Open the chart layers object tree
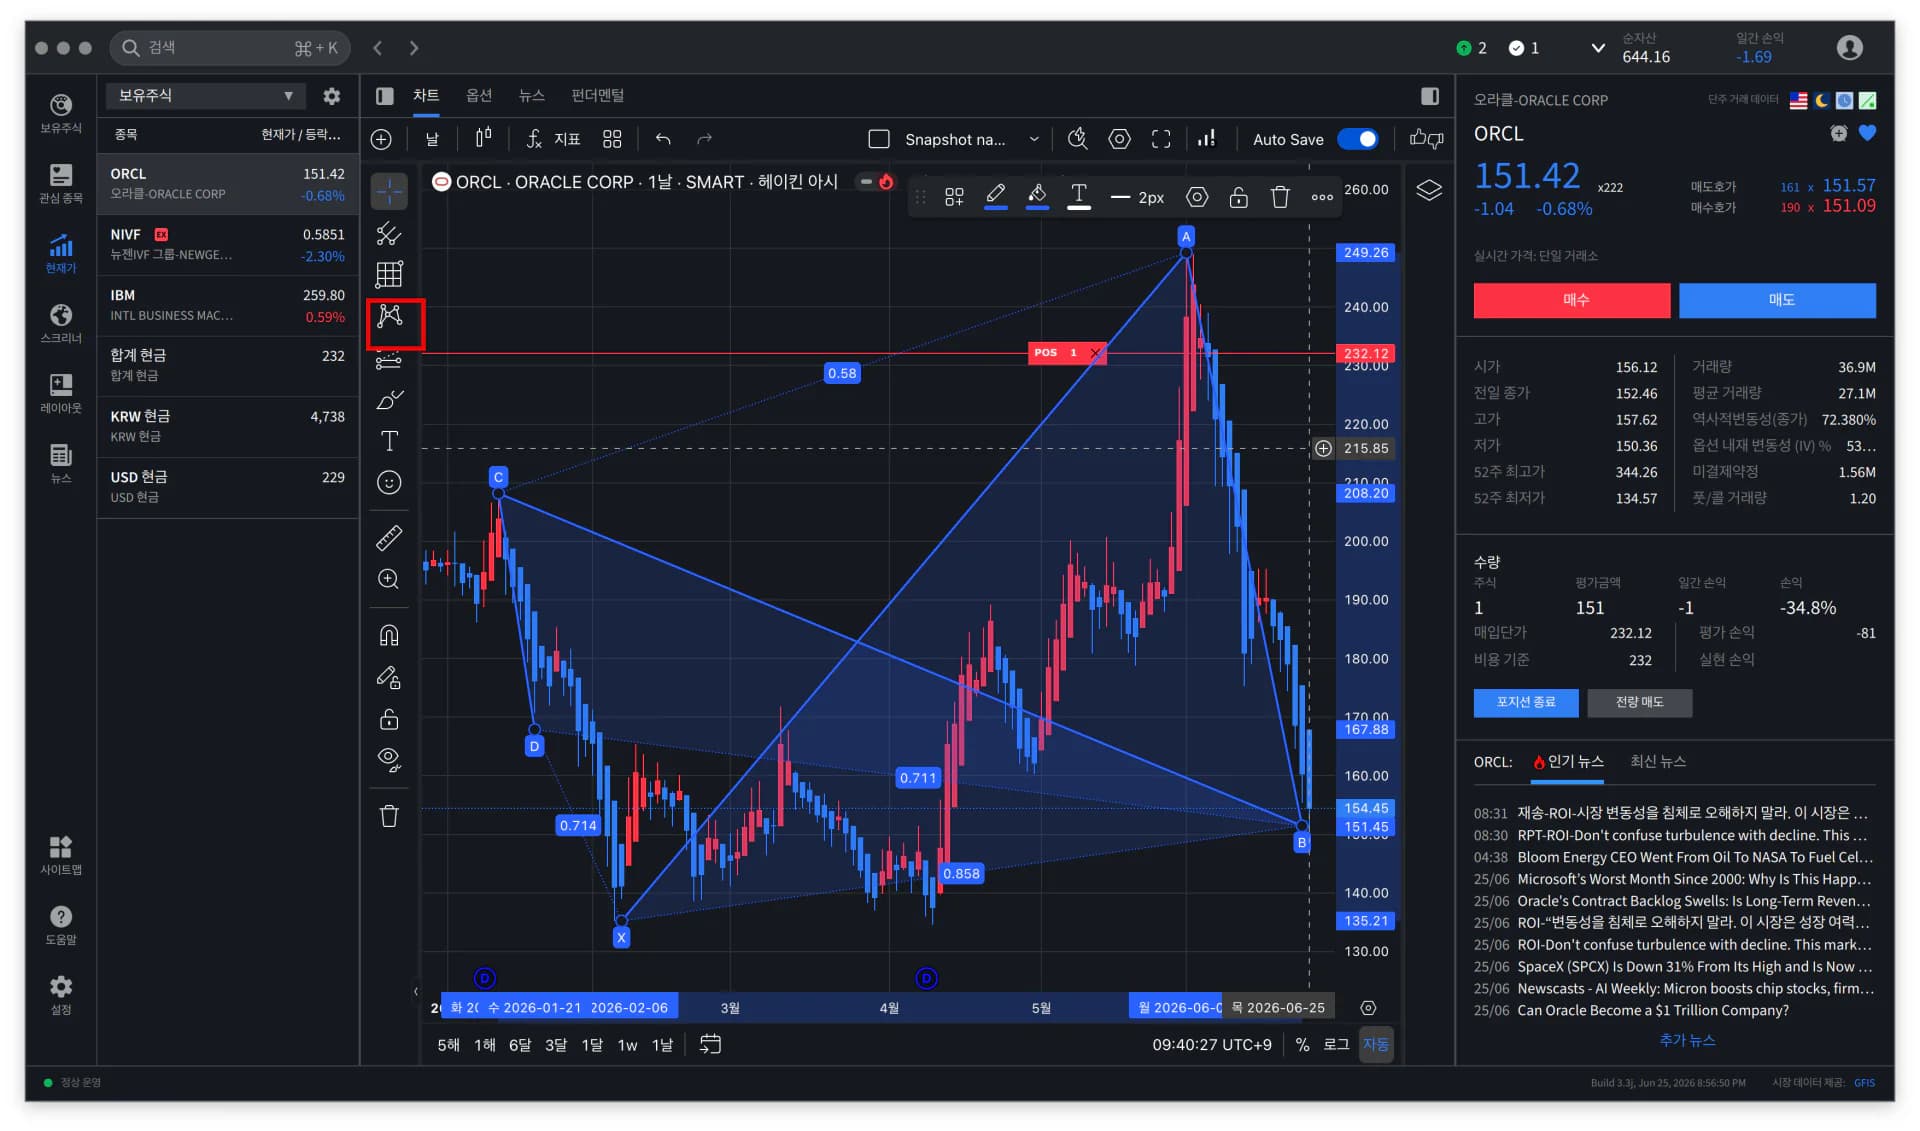 1429,190
